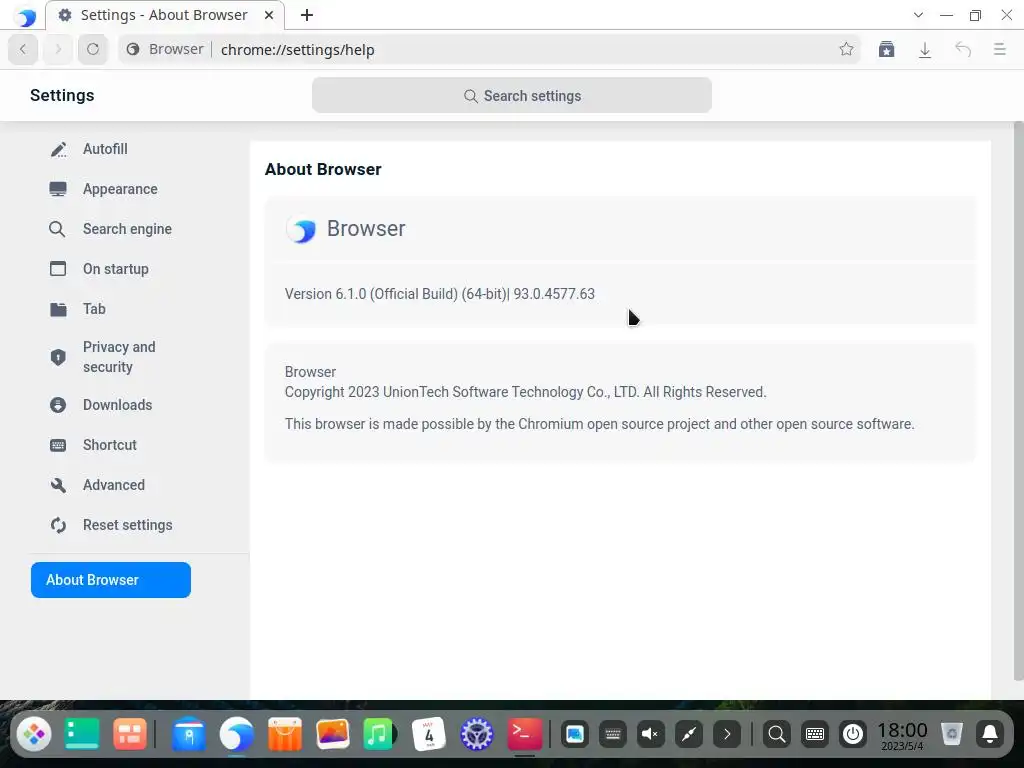Select the About Browser sidebar button
1024x768 pixels.
pos(111,580)
